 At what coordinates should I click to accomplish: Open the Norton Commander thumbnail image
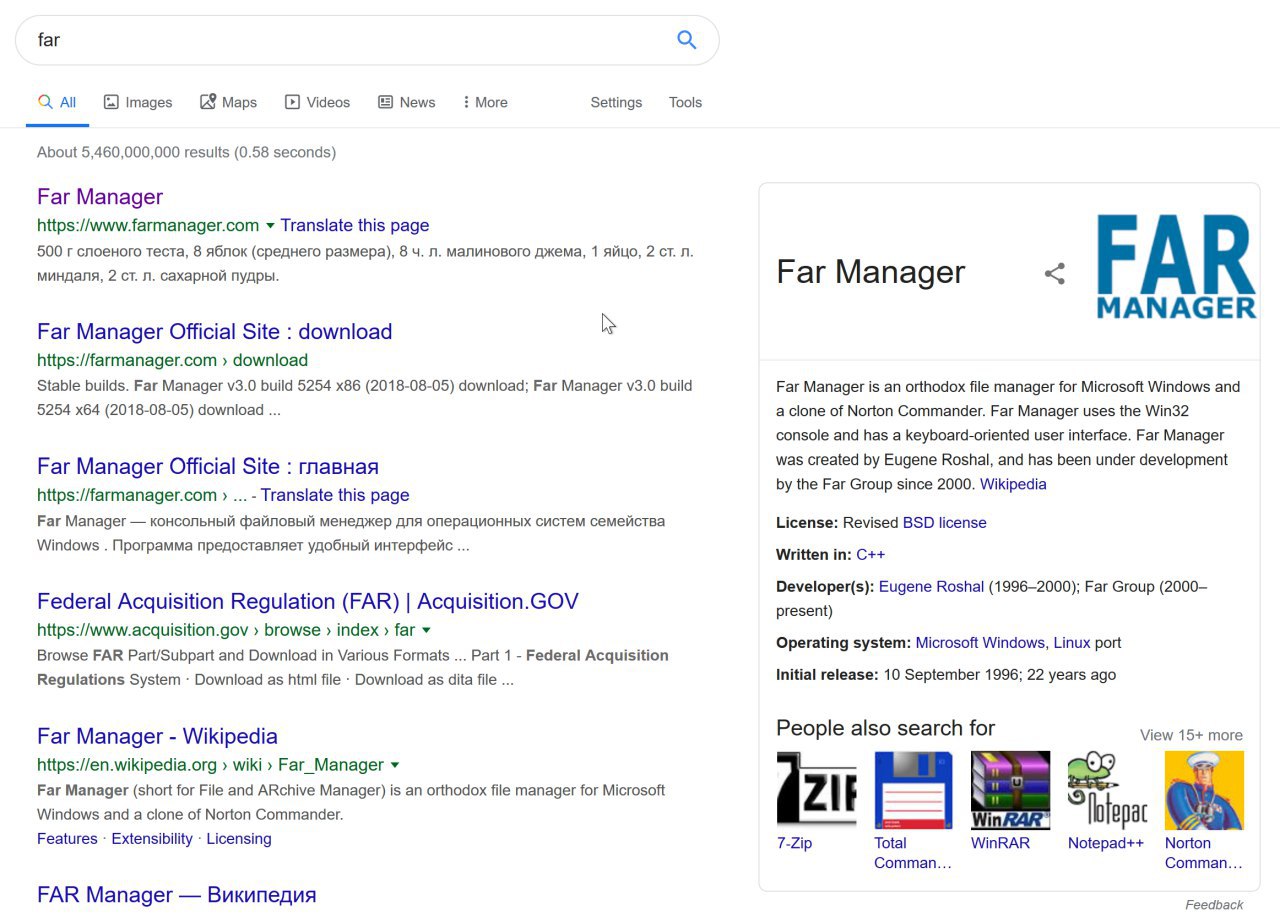click(1204, 790)
